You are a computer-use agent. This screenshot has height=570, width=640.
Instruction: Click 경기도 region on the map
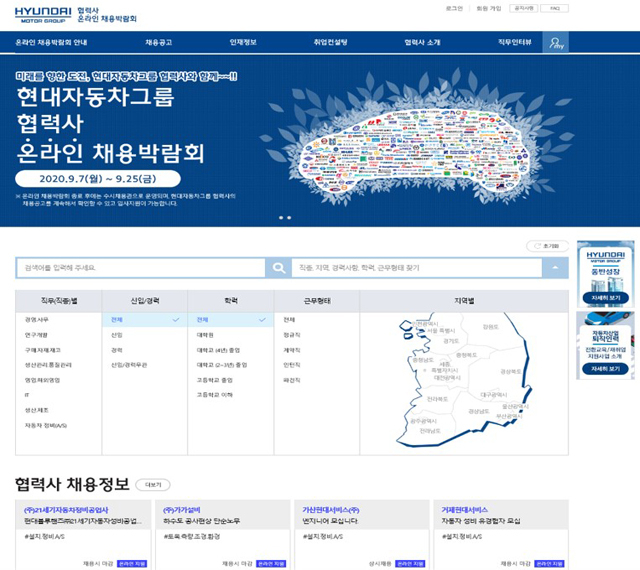coord(451,341)
